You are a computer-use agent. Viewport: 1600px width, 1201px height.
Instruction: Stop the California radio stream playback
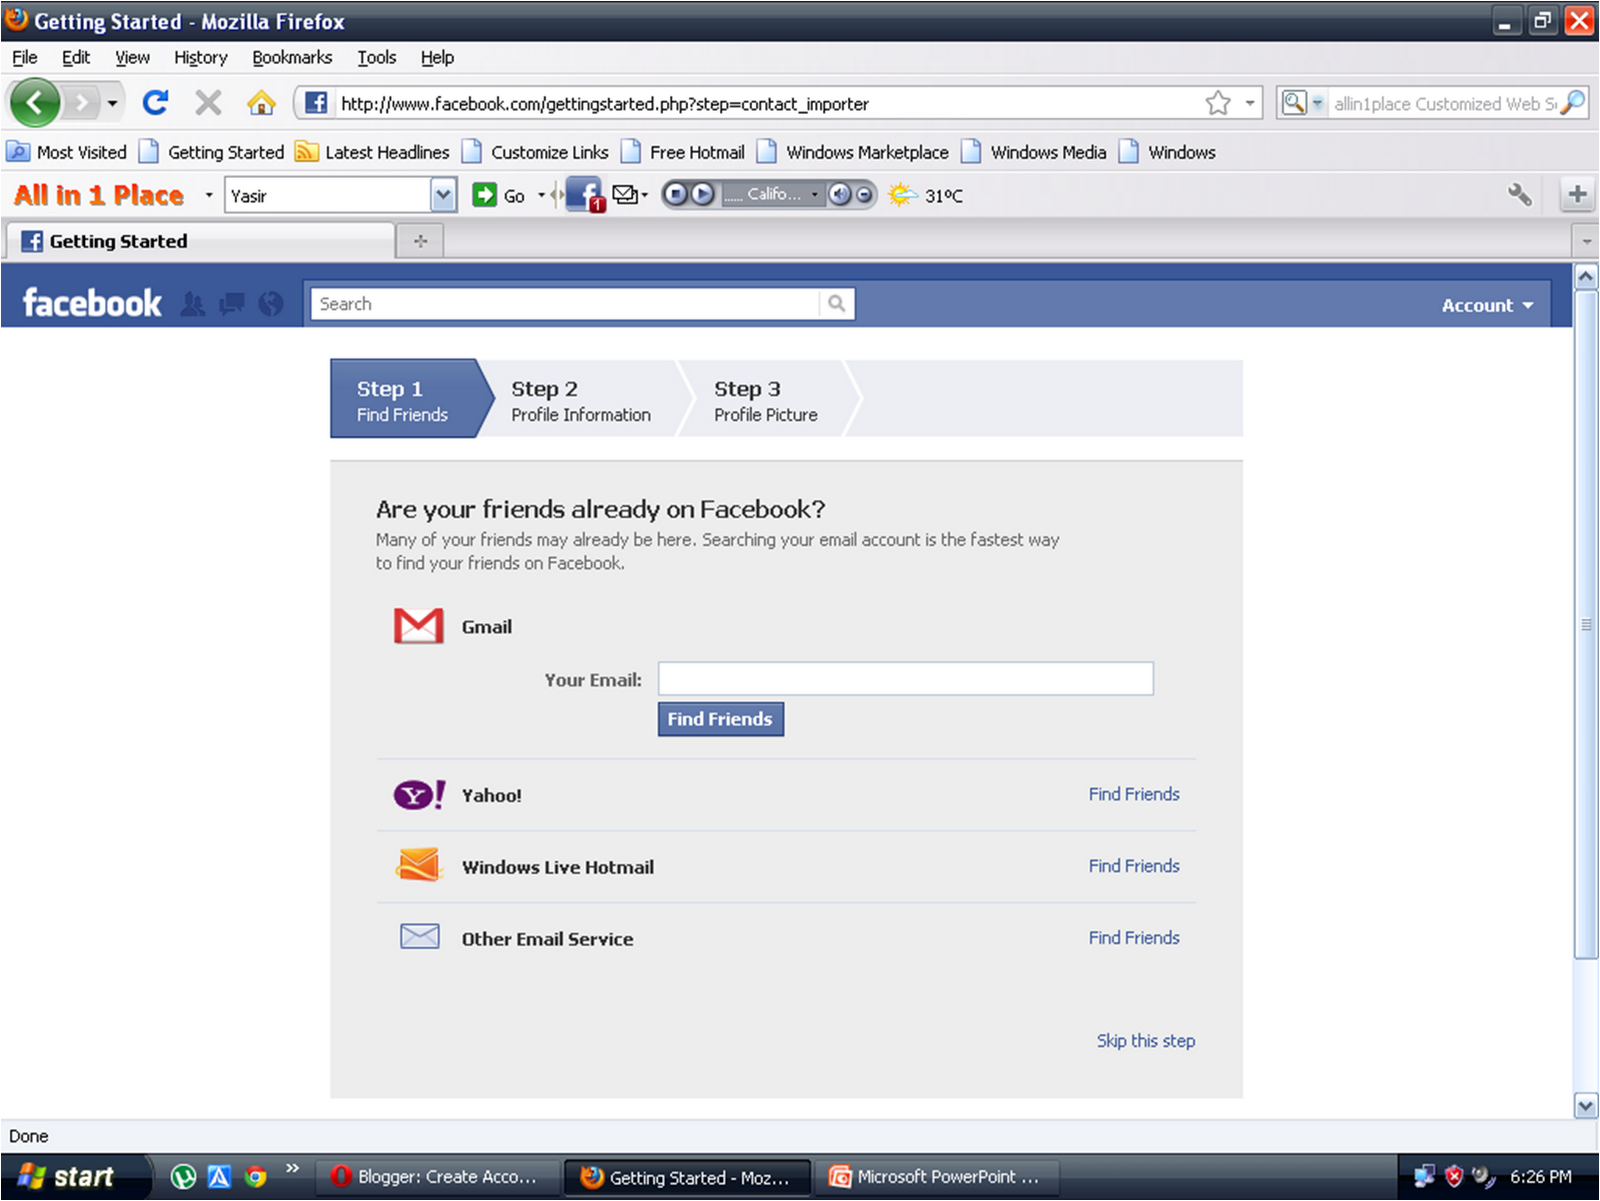677,194
